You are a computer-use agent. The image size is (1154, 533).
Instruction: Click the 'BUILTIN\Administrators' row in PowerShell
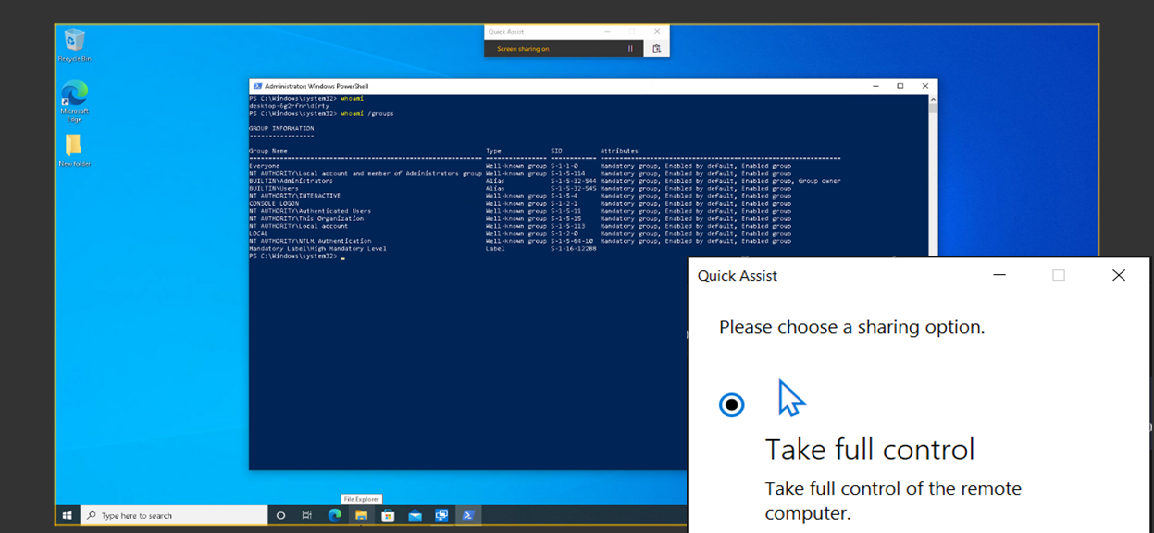click(x=545, y=180)
